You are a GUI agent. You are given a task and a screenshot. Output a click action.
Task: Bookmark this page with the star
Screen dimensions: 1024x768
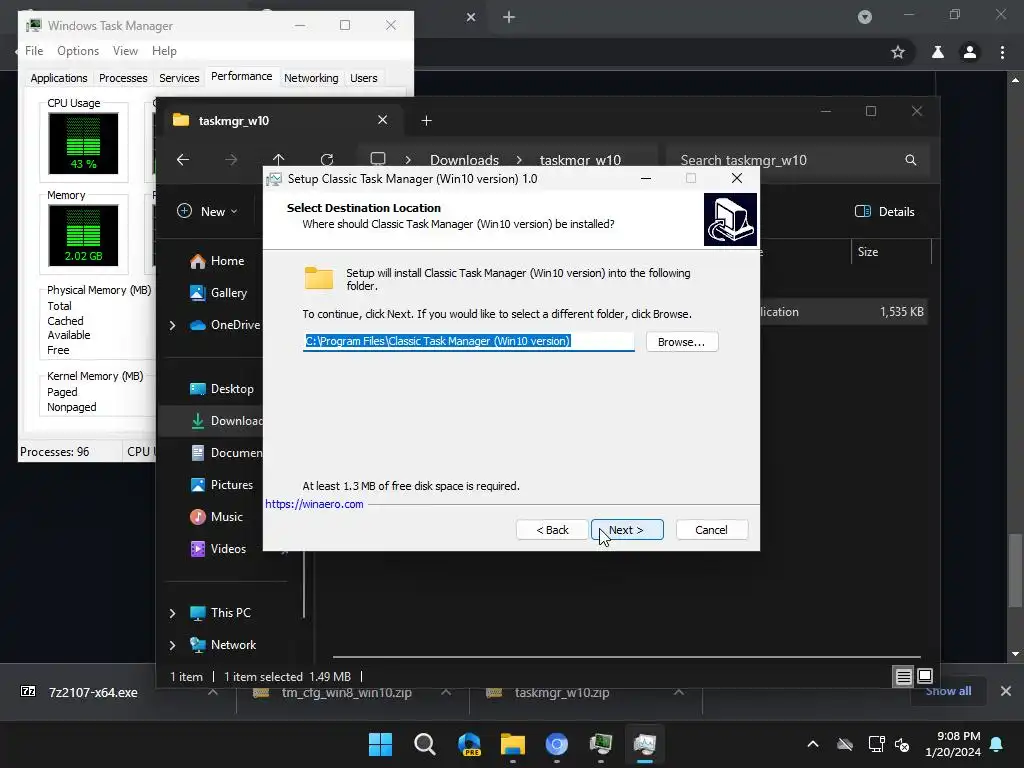tap(898, 52)
